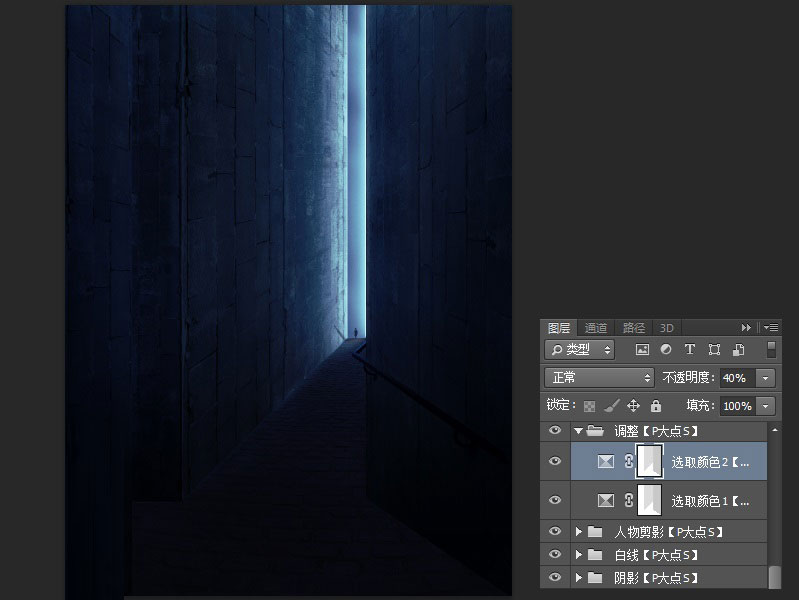
Task: Switch to the 3D tab
Action: (667, 328)
